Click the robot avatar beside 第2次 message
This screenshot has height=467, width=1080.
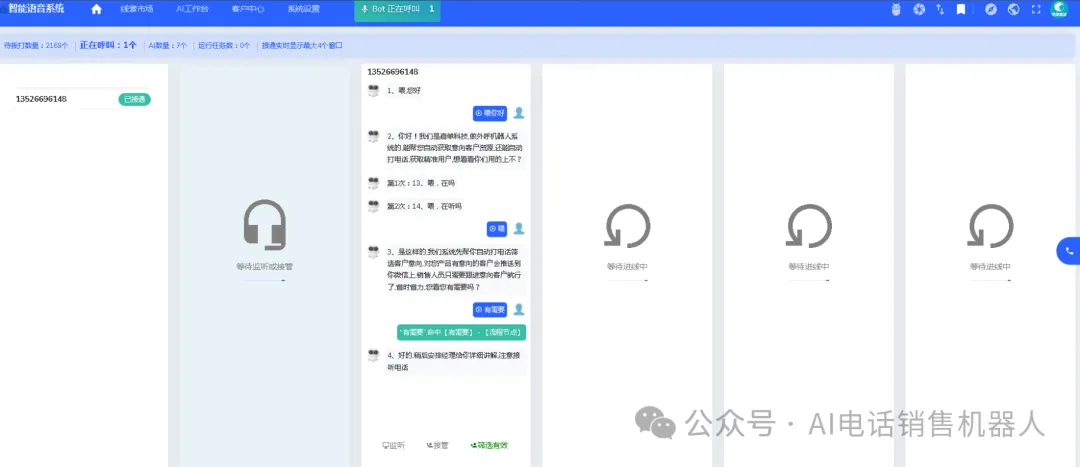373,206
